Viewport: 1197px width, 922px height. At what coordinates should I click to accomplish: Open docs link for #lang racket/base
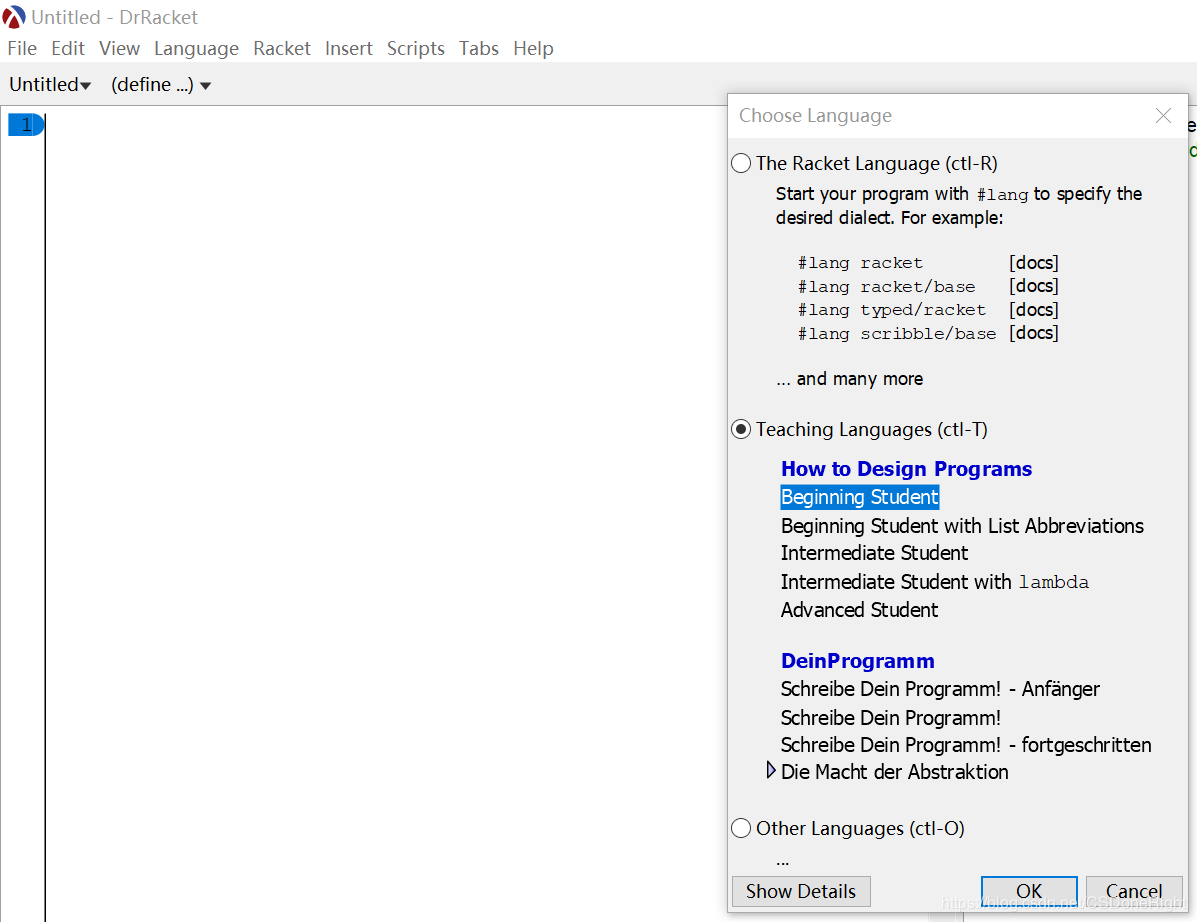[1033, 285]
